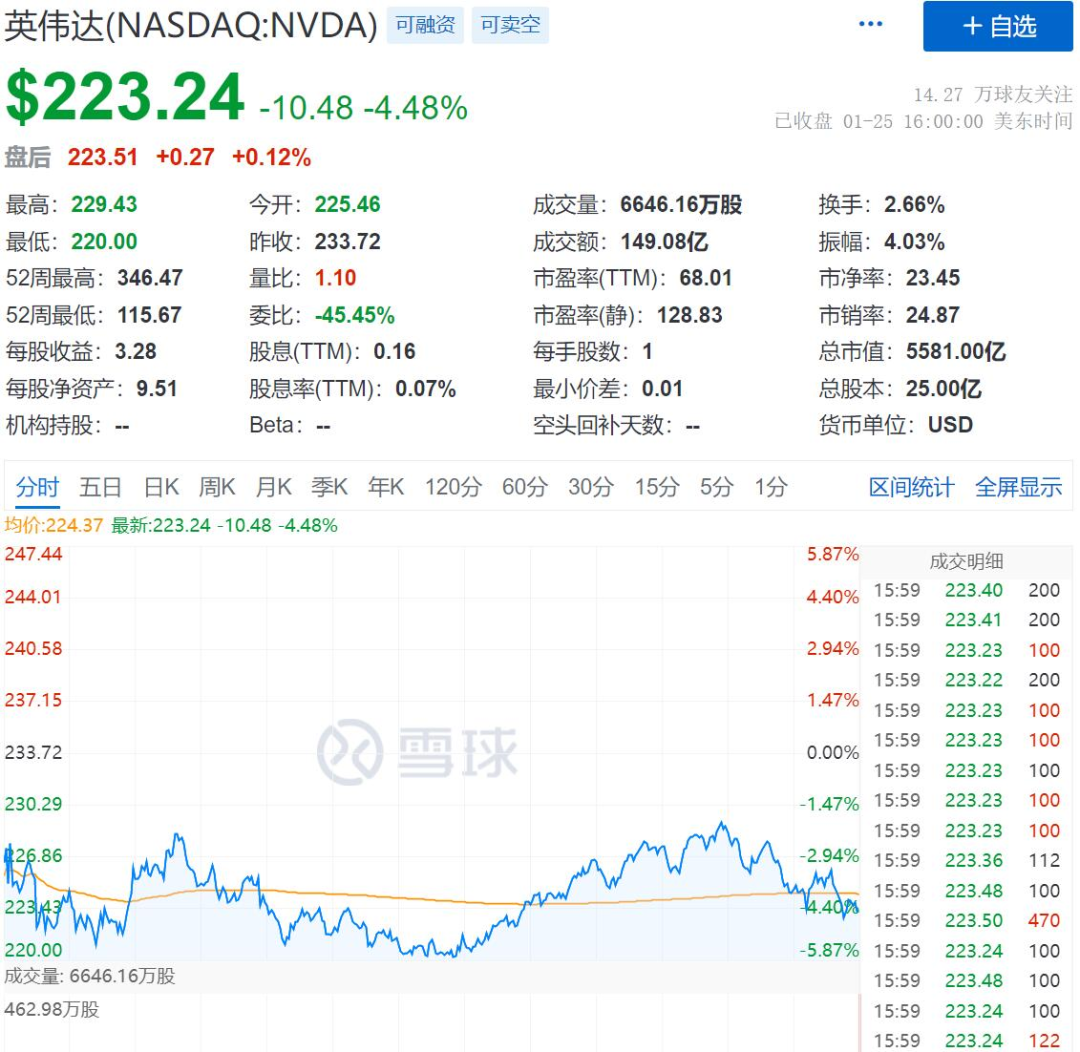Image resolution: width=1080 pixels, height=1052 pixels.
Task: Switch to the 五日 chart tab
Action: pos(101,487)
